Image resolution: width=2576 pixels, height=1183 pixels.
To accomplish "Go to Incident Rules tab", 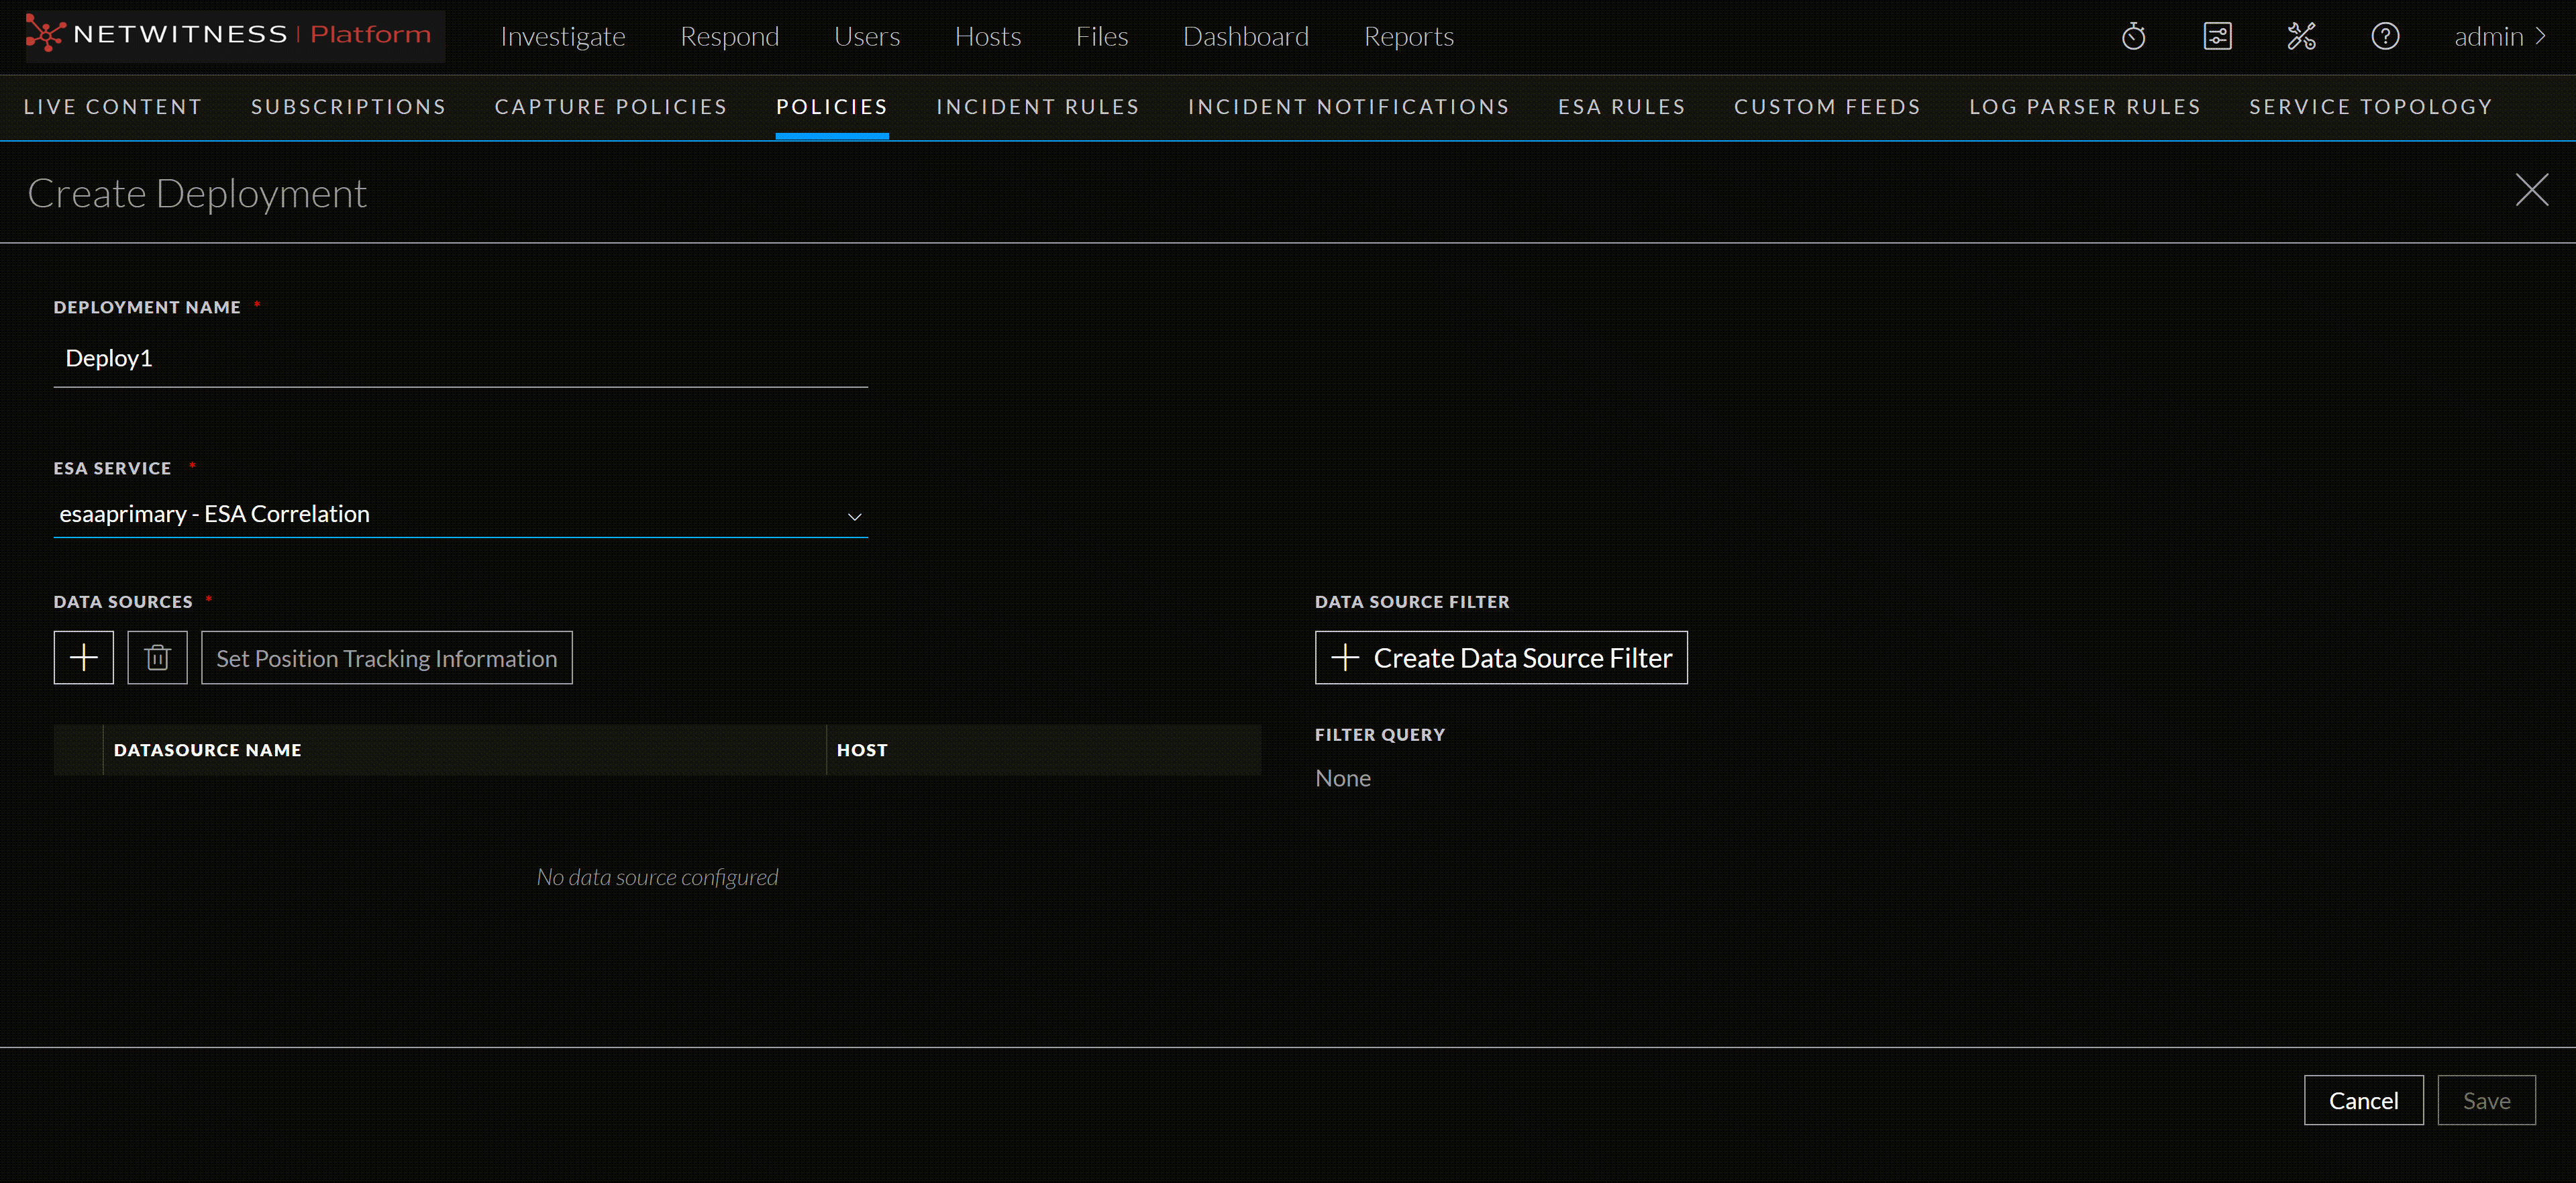I will pyautogui.click(x=1037, y=107).
